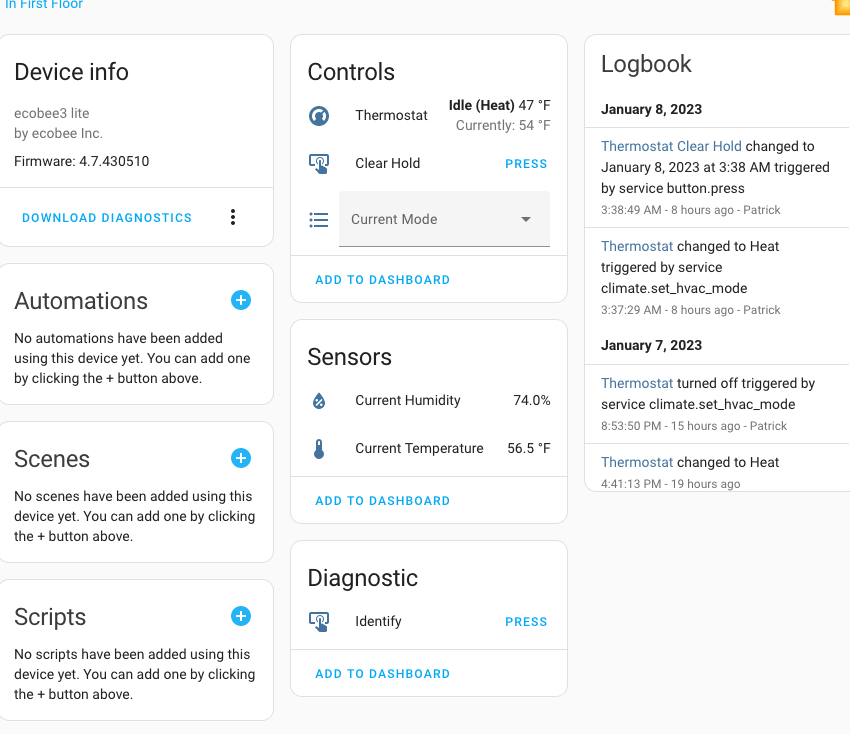The image size is (850, 734).
Task: Click the Identify touch icon under Diagnostic
Action: (319, 621)
